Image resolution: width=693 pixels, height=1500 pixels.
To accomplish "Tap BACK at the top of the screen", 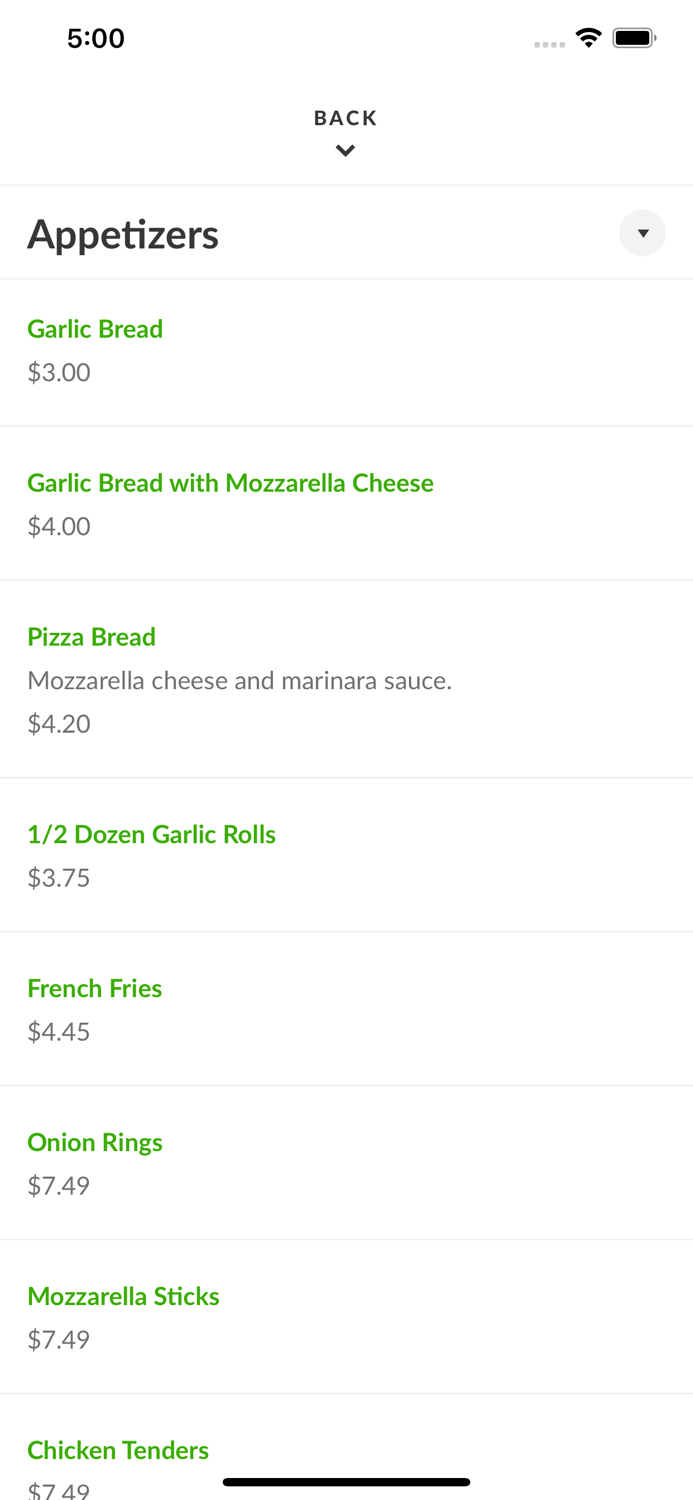I will pos(345,117).
